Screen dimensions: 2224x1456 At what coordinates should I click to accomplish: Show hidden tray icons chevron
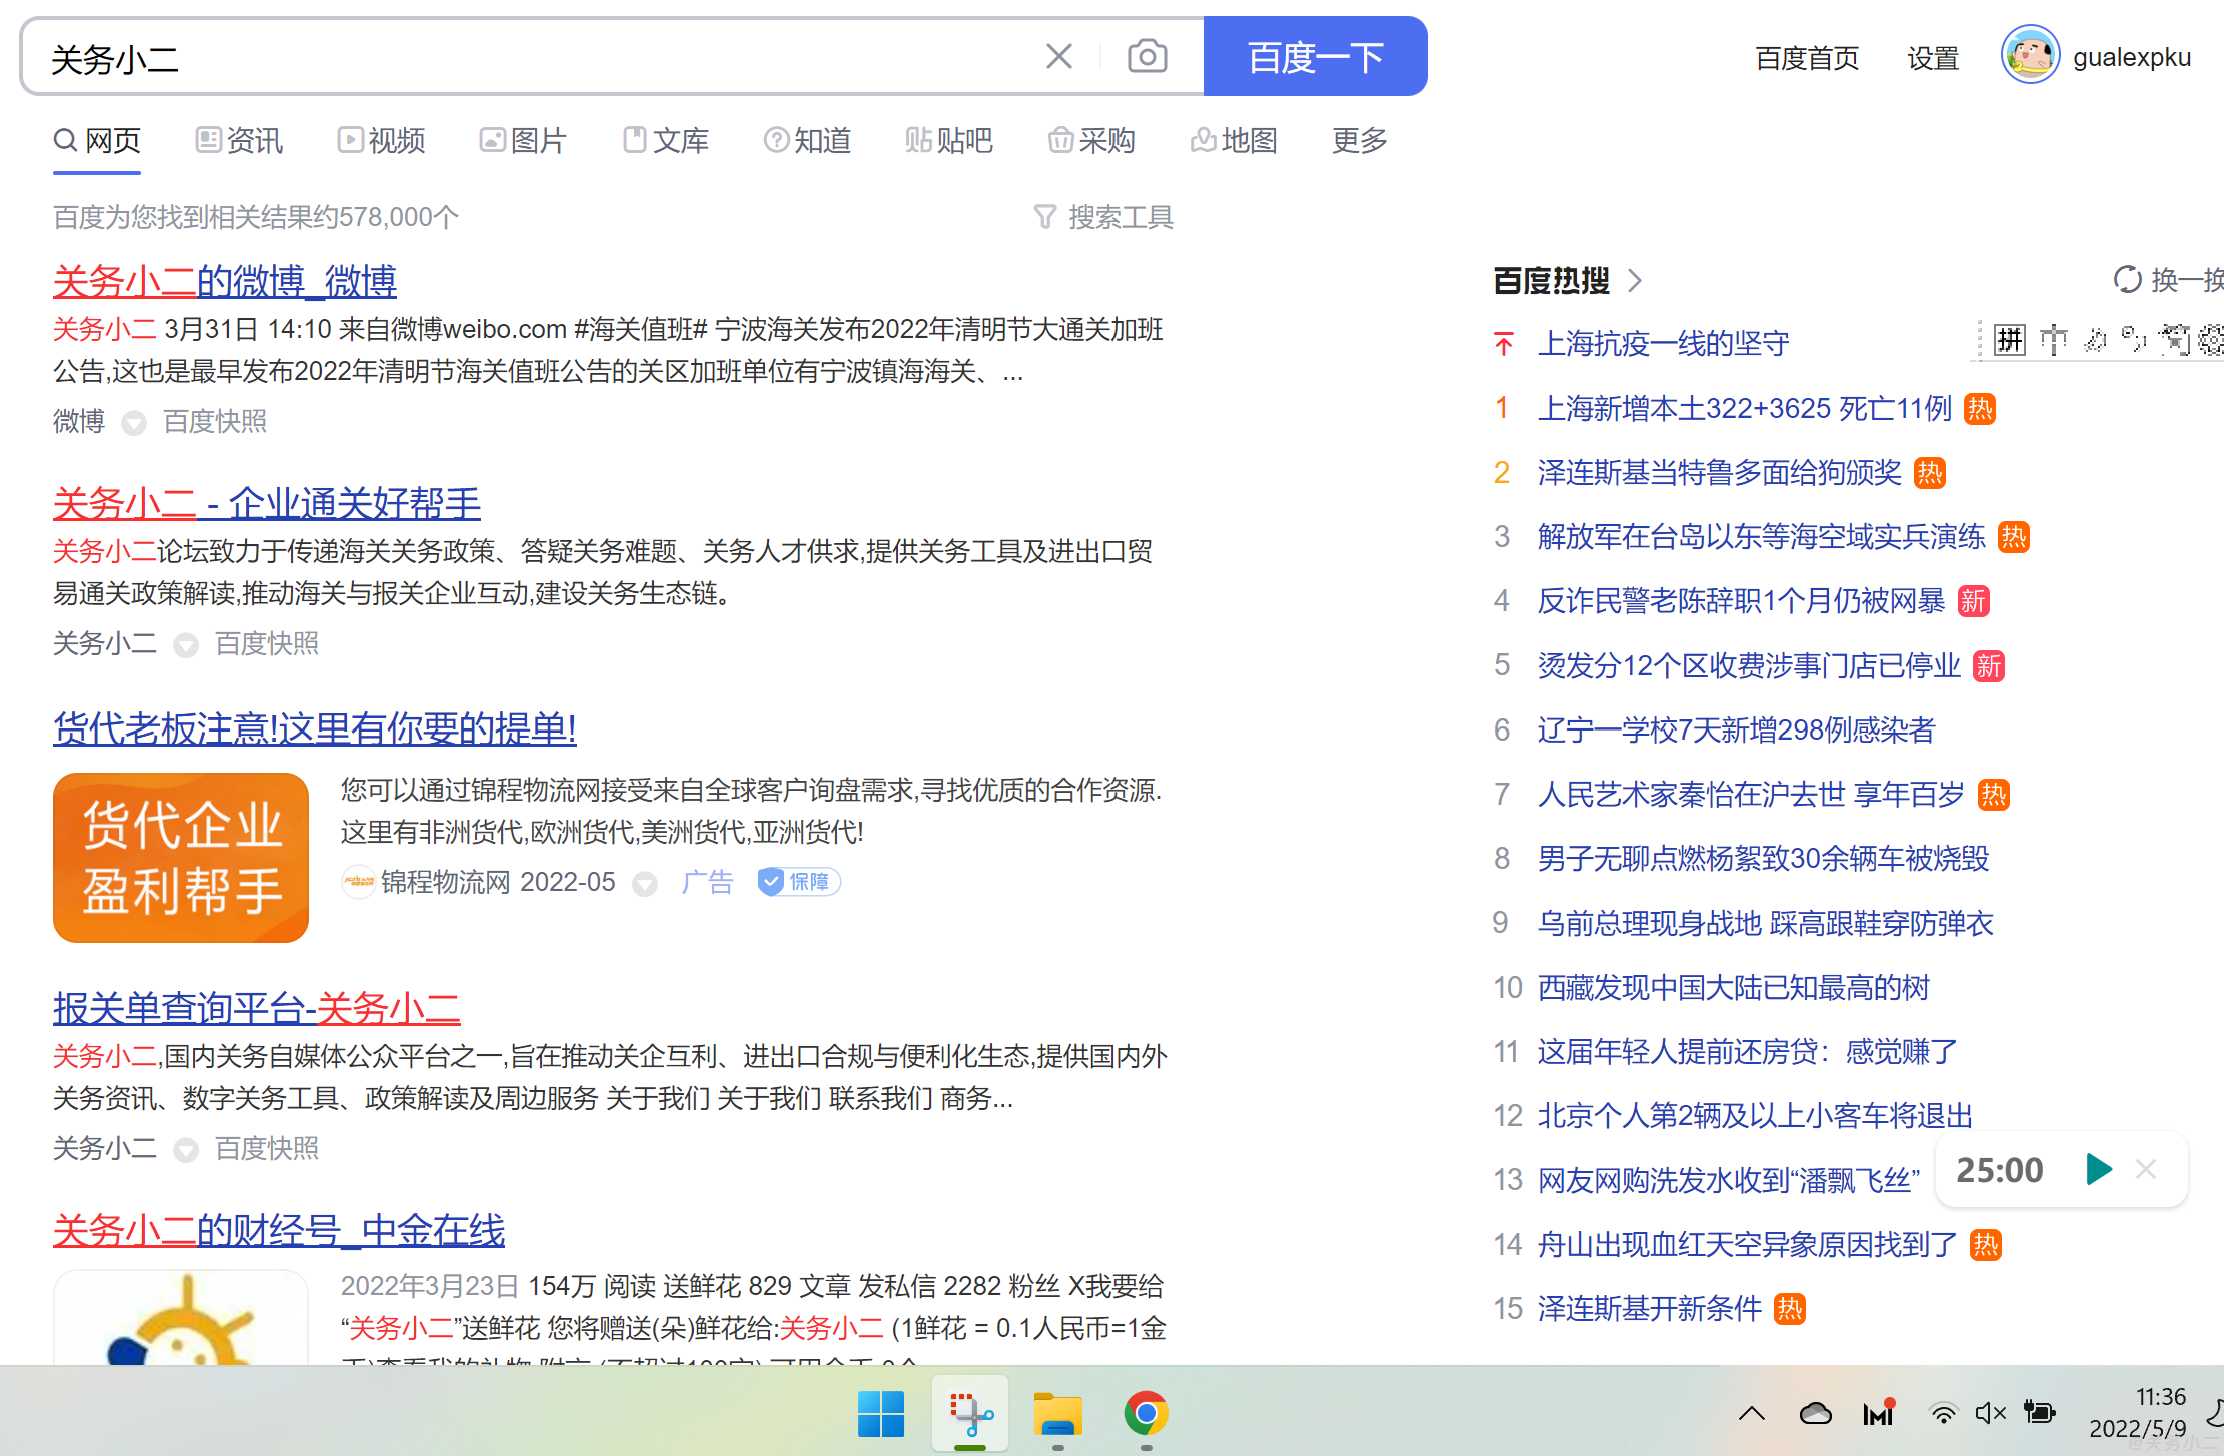(1752, 1413)
